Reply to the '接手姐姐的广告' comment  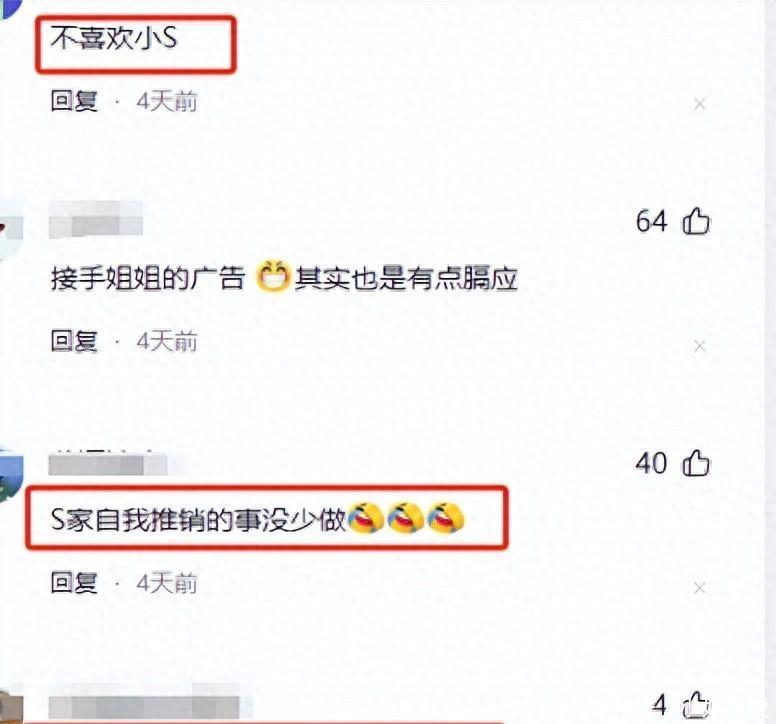74,341
